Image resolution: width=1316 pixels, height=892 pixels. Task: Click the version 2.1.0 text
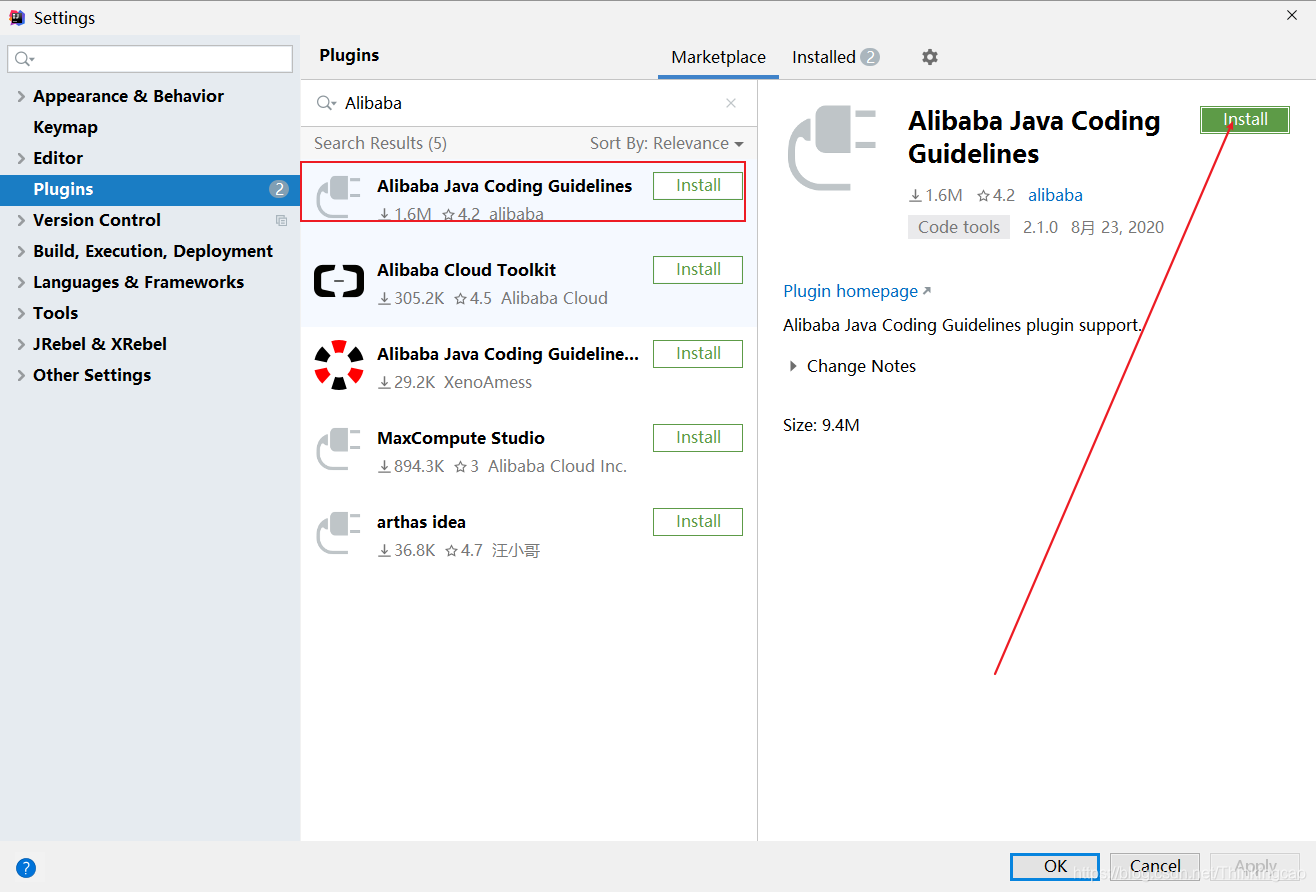click(1040, 227)
